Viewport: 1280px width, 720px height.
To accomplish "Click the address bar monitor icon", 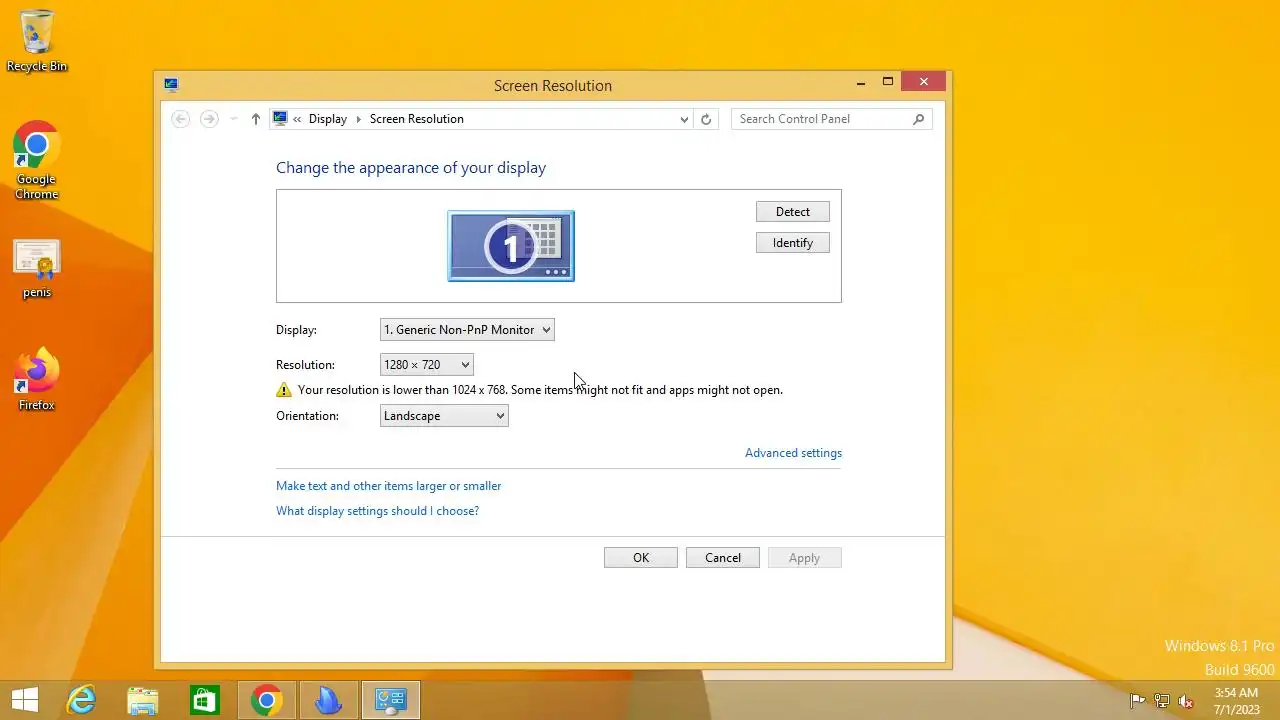I will pyautogui.click(x=280, y=119).
